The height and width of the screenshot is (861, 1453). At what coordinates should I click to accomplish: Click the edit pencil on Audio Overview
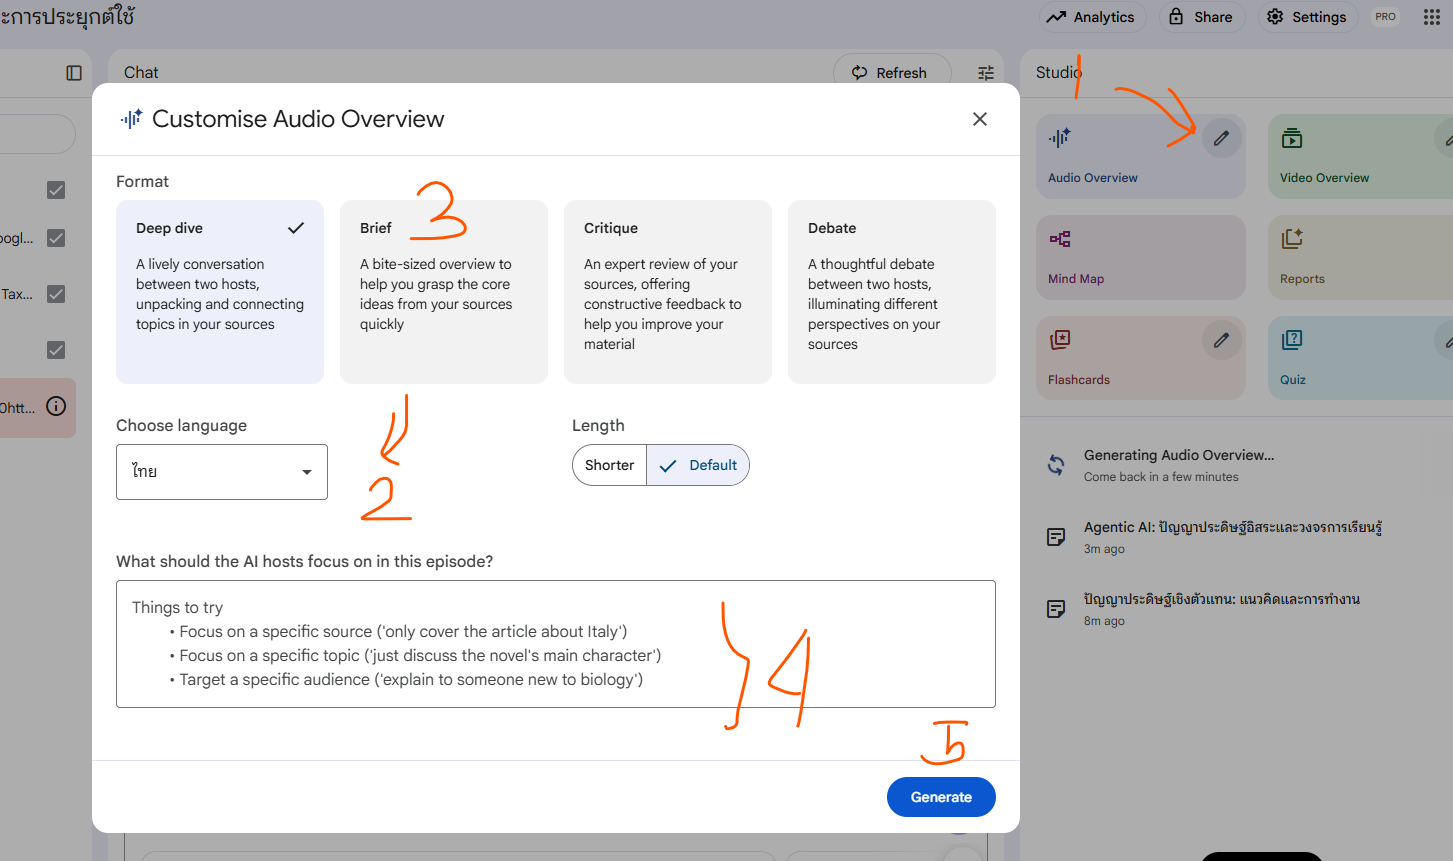coord(1221,139)
